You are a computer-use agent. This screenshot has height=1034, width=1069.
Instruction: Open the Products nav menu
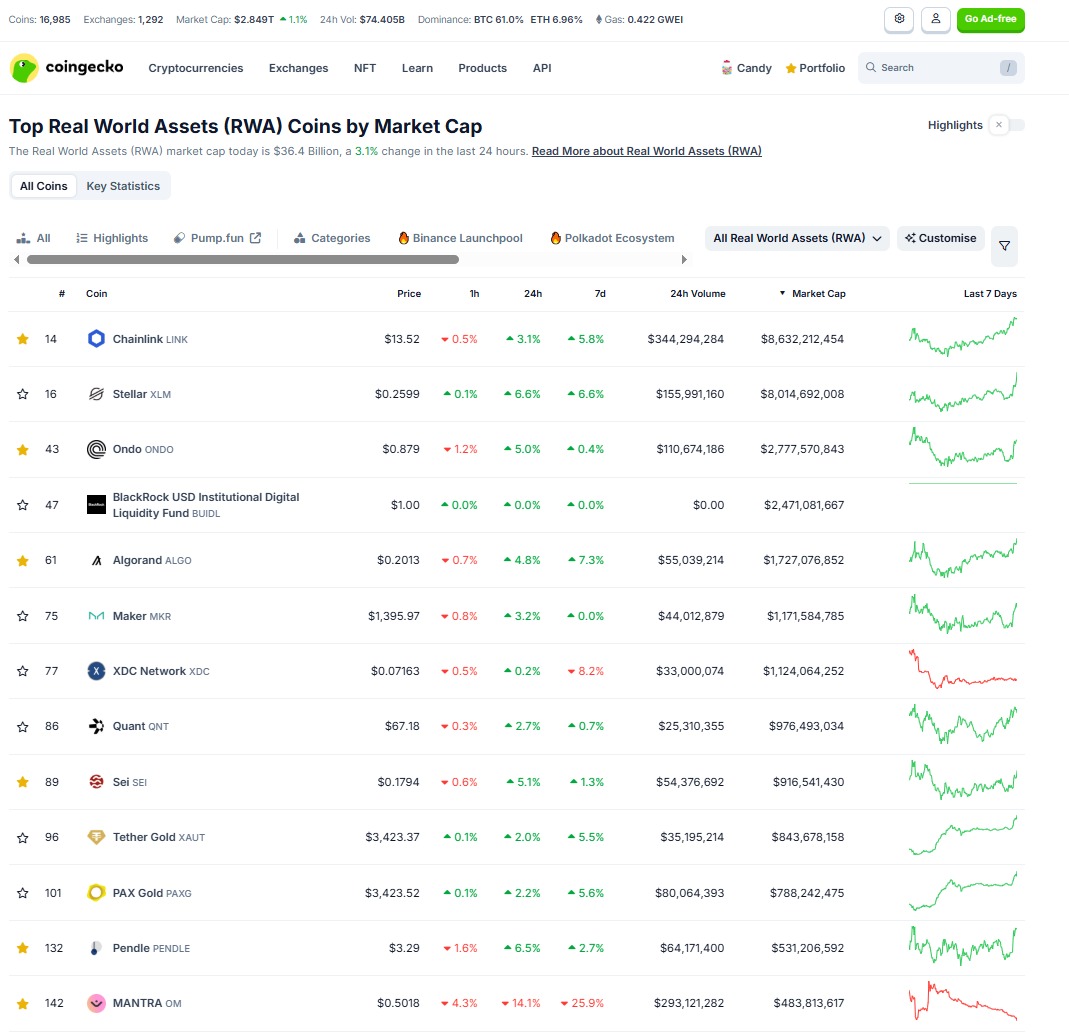coord(483,68)
